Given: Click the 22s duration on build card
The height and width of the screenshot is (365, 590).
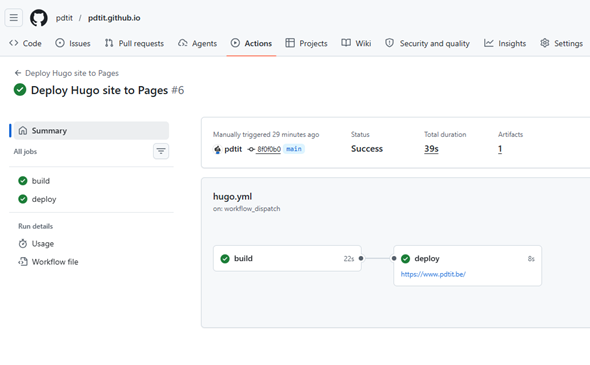Looking at the screenshot, I should click(349, 259).
